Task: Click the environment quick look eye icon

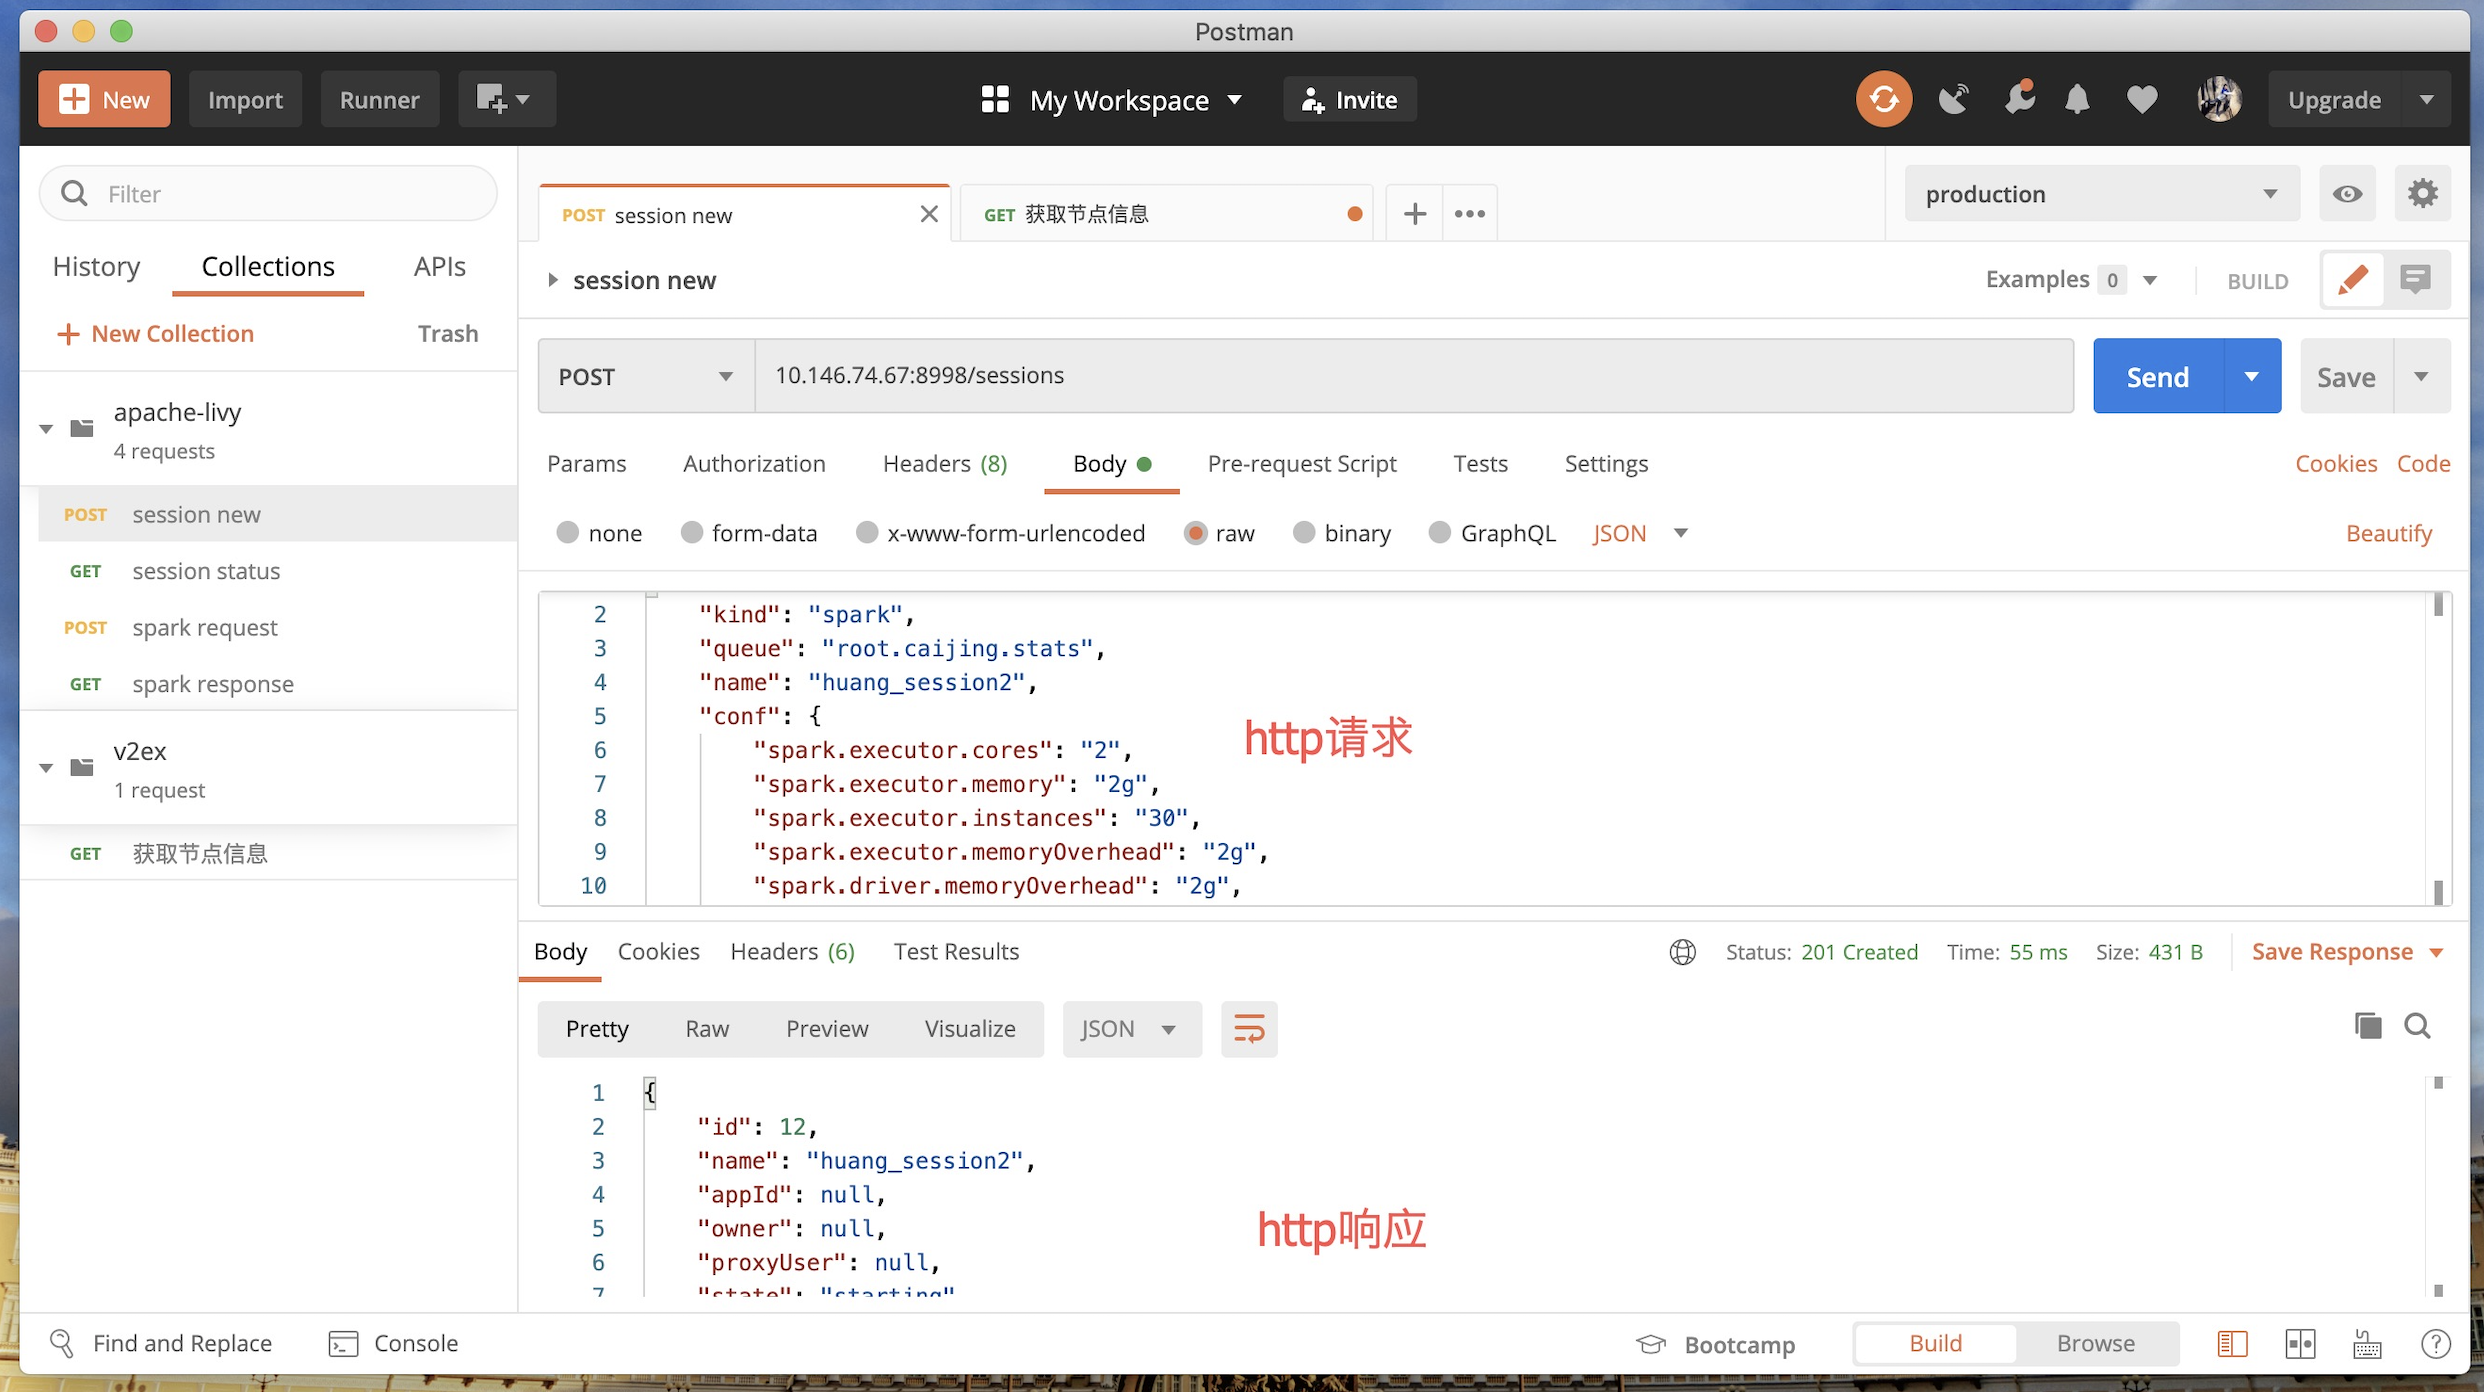Action: pos(2347,193)
